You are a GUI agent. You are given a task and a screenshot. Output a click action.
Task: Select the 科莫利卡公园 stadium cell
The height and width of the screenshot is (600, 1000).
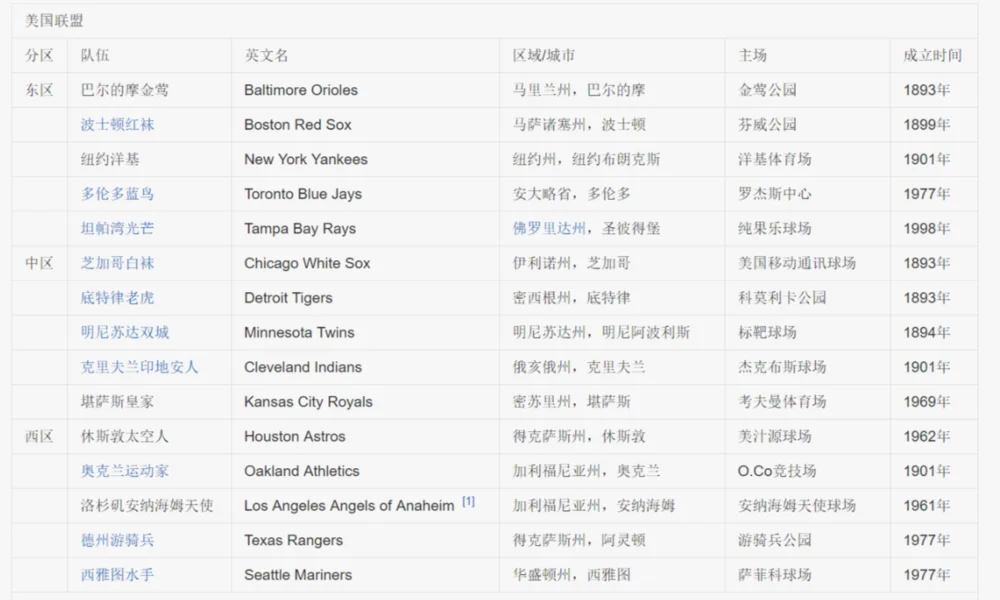(x=782, y=298)
